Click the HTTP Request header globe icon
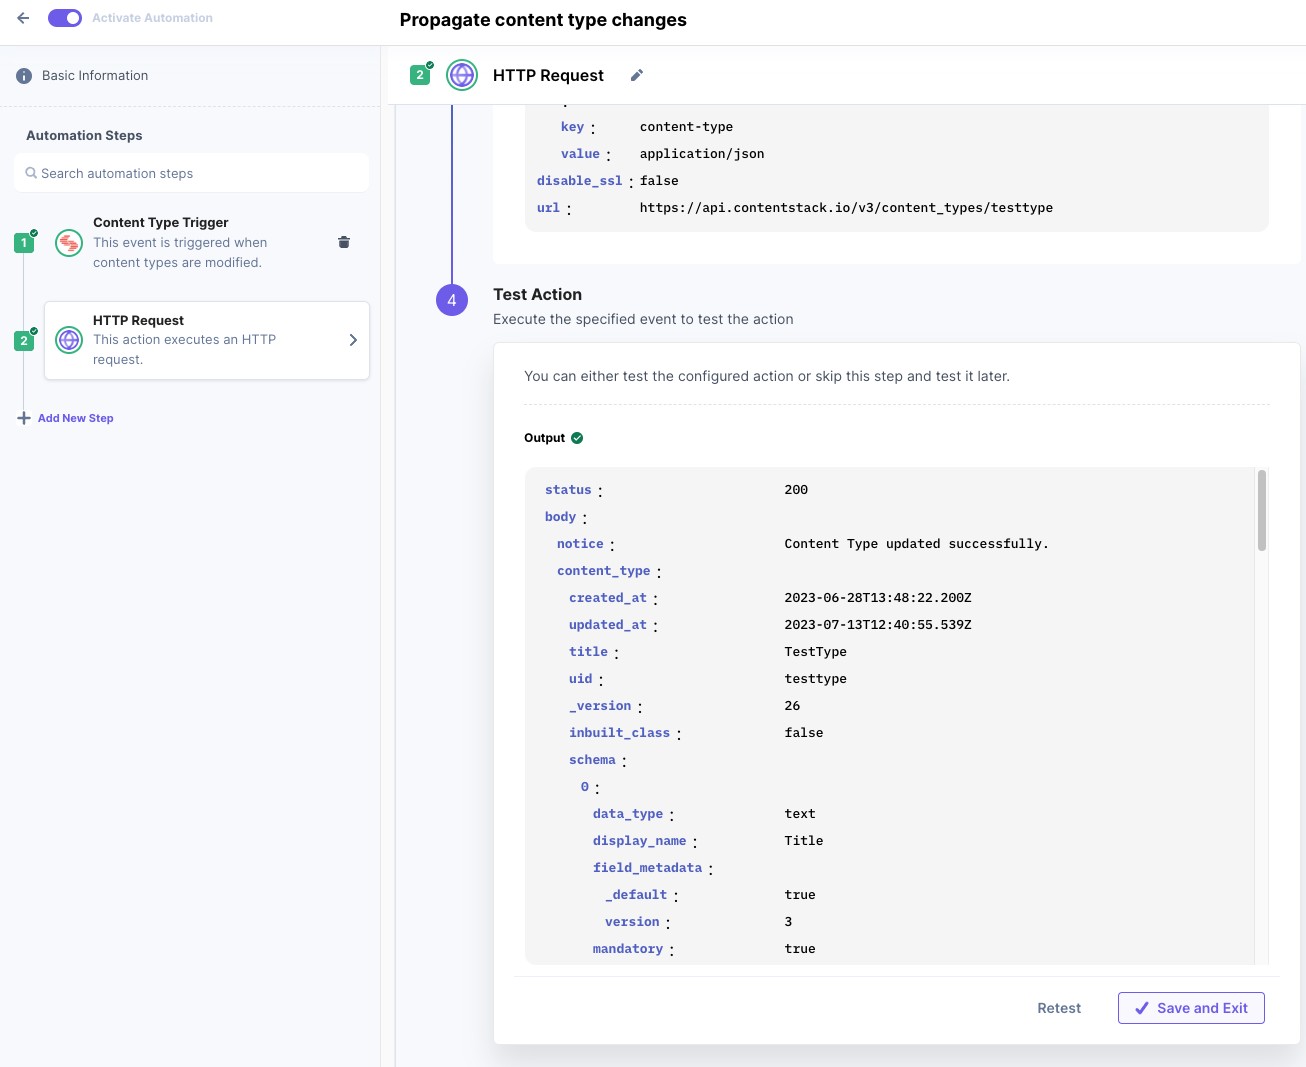The height and width of the screenshot is (1067, 1306). click(462, 75)
